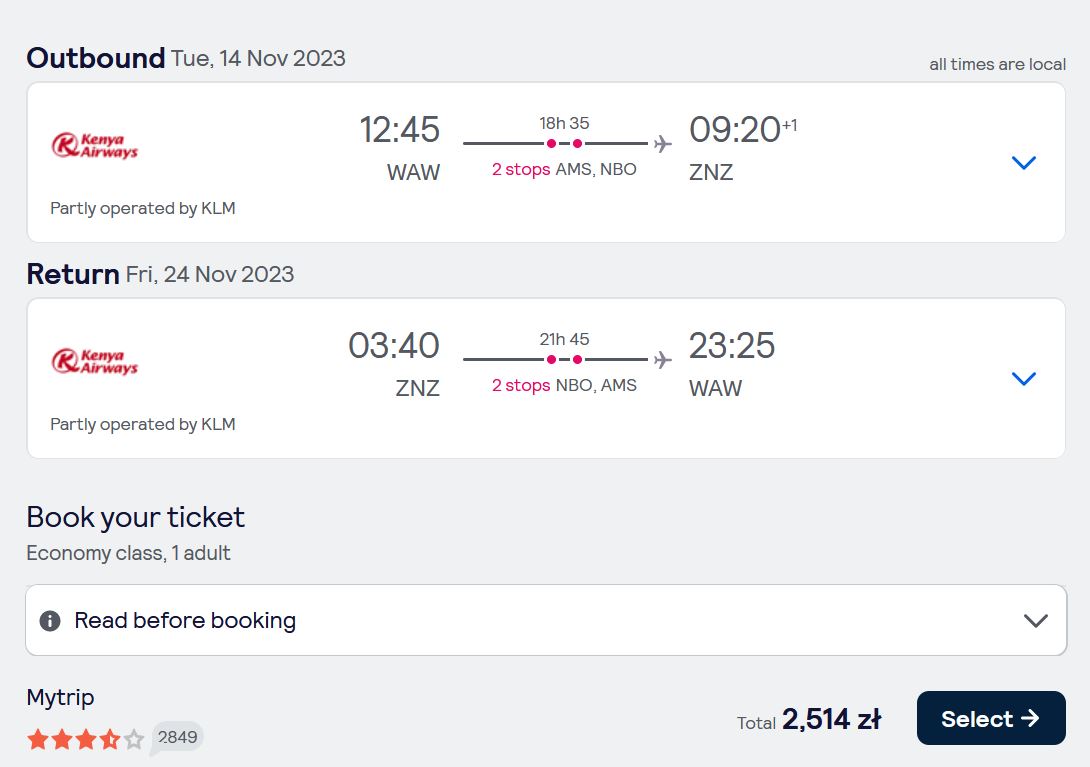Click Partly operated by KLM on outbound card
The image size is (1090, 767).
143,209
